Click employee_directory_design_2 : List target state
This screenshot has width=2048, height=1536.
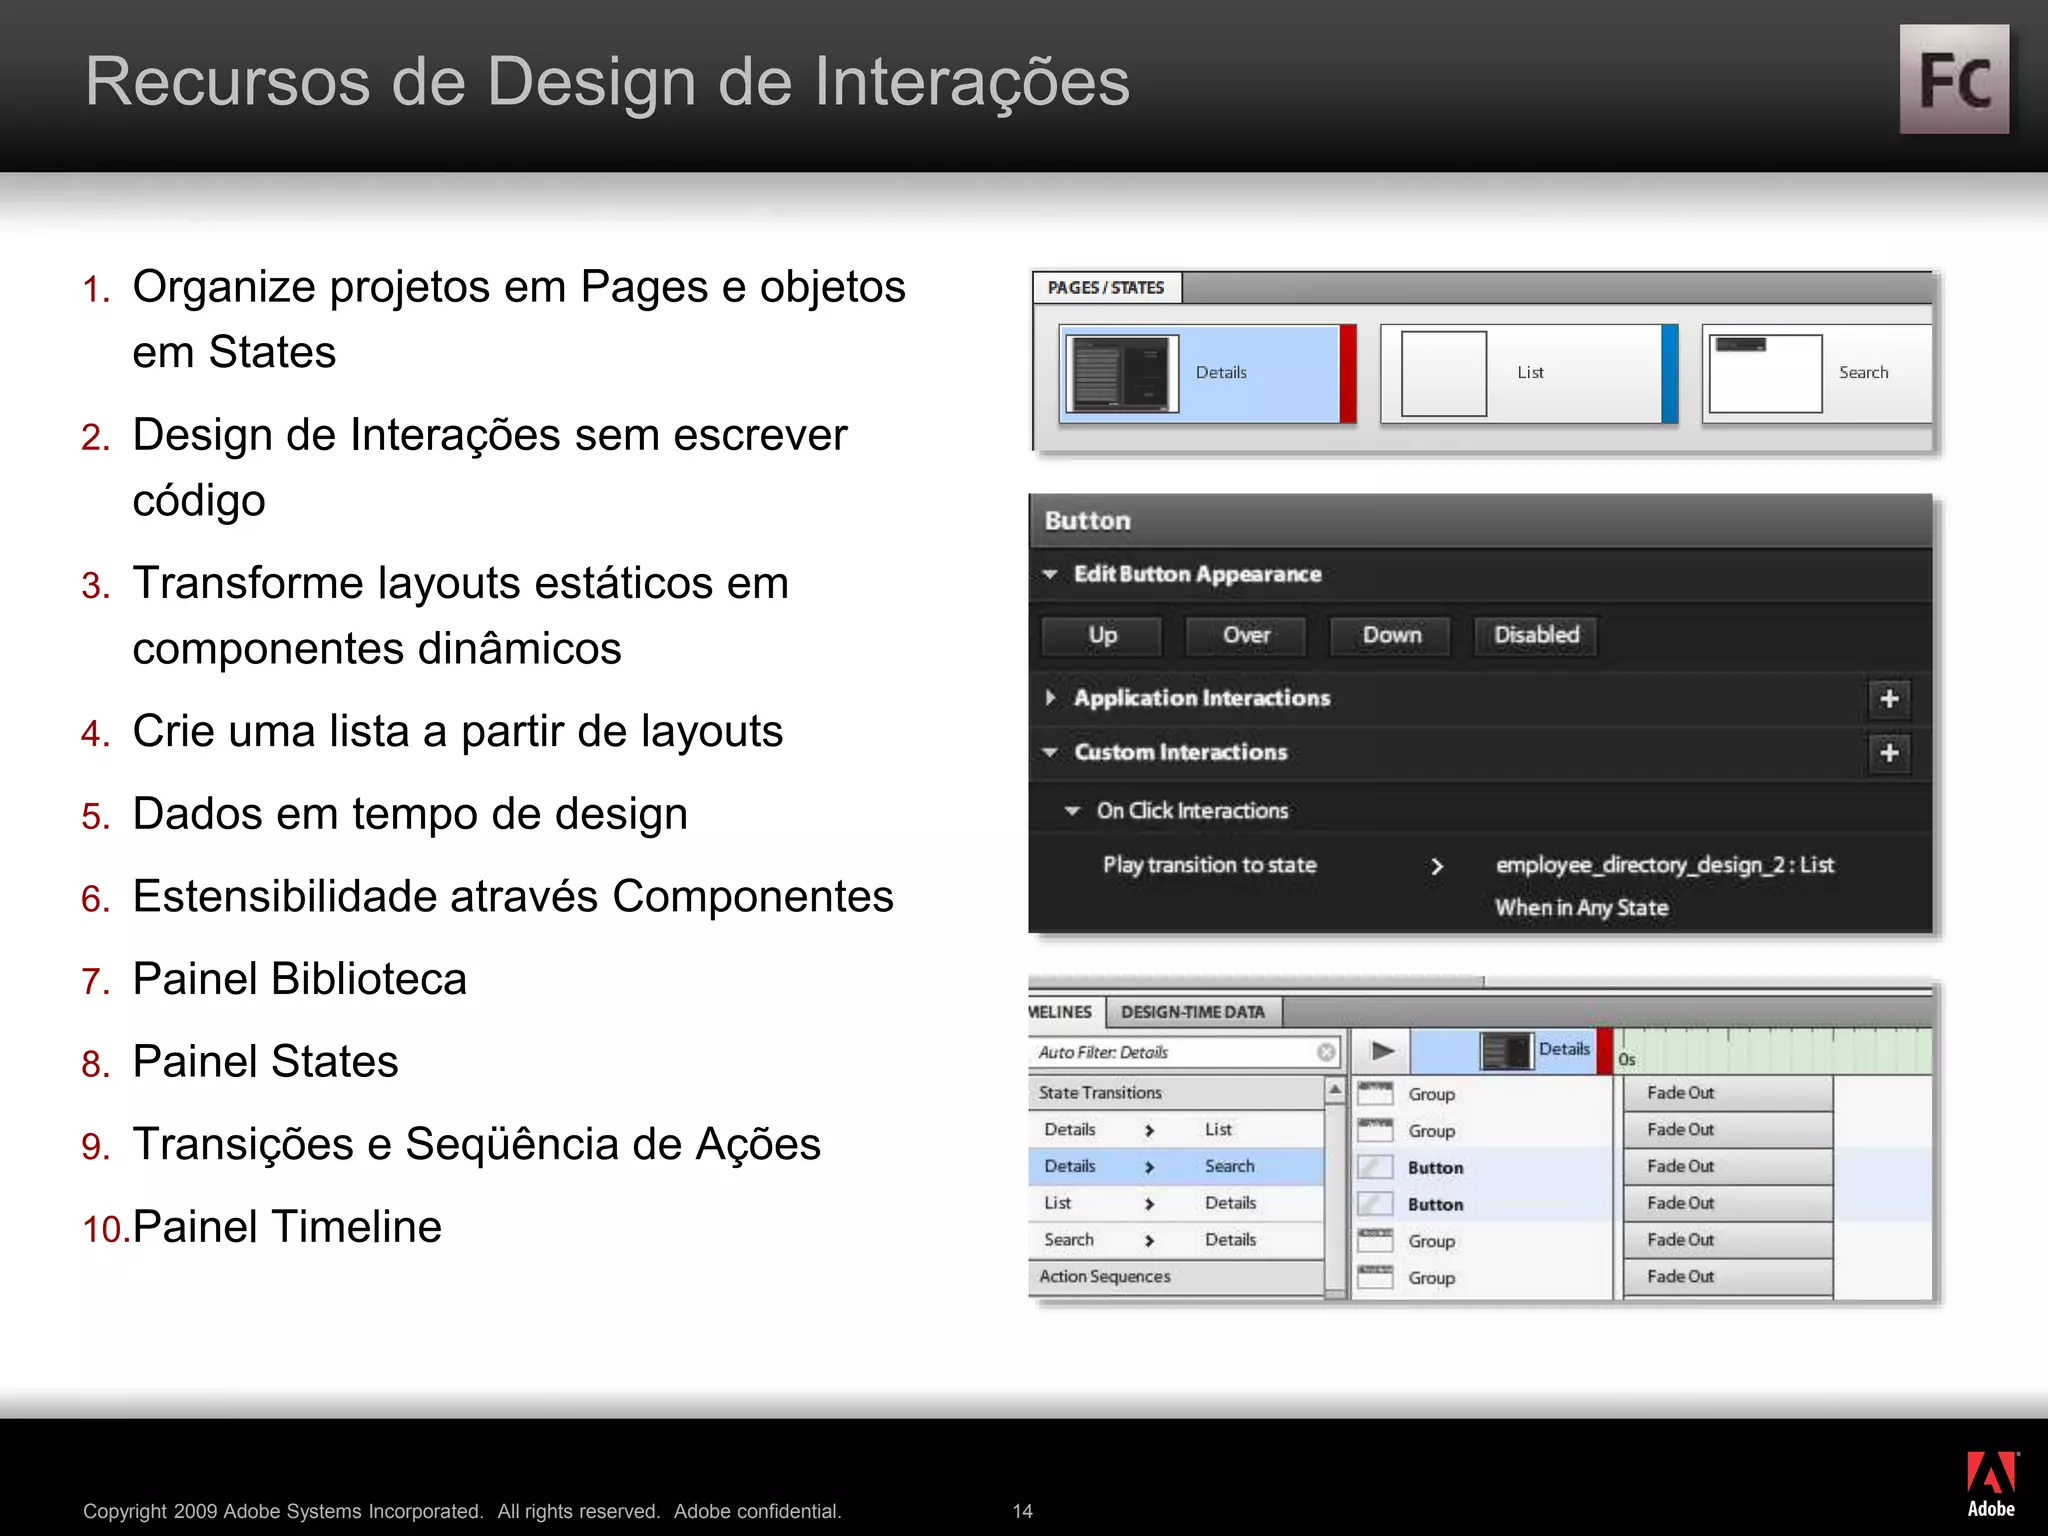(x=1665, y=865)
